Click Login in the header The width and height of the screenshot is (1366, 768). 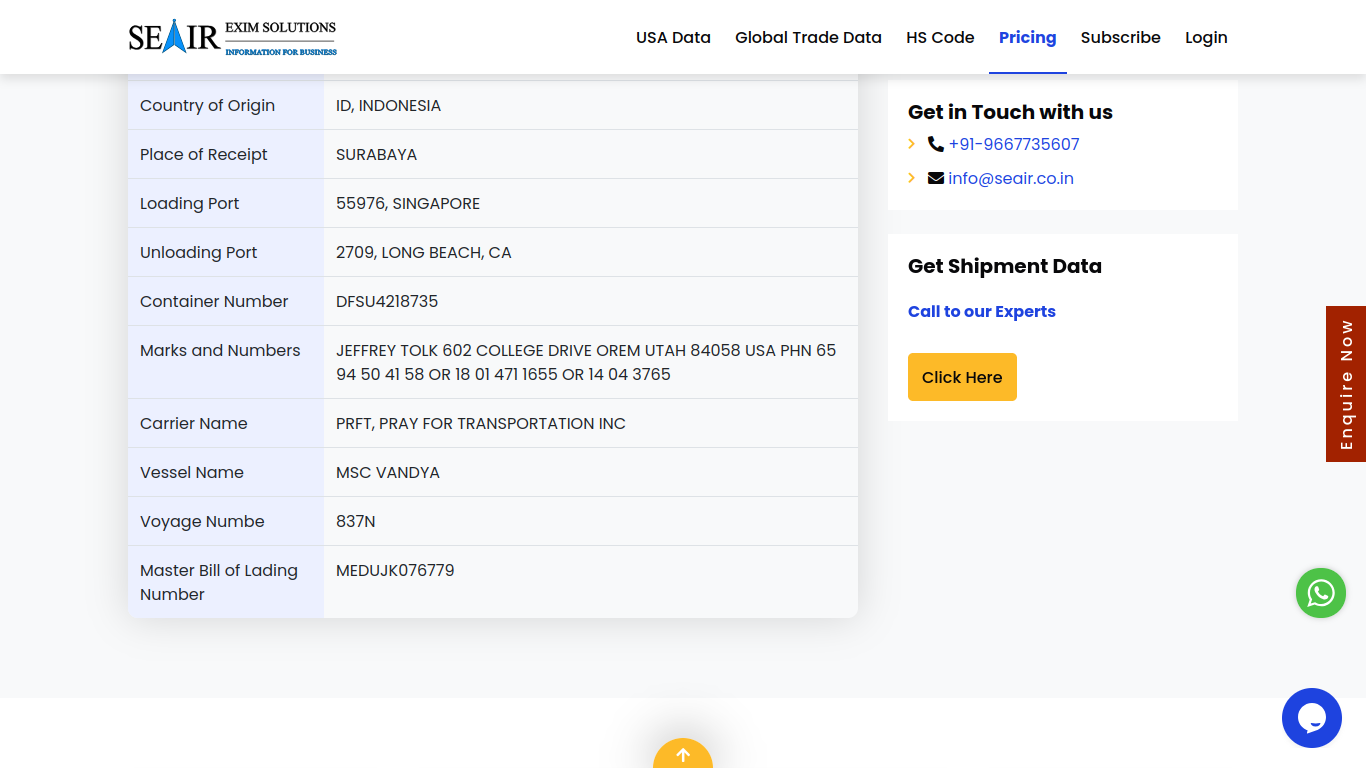coord(1206,37)
